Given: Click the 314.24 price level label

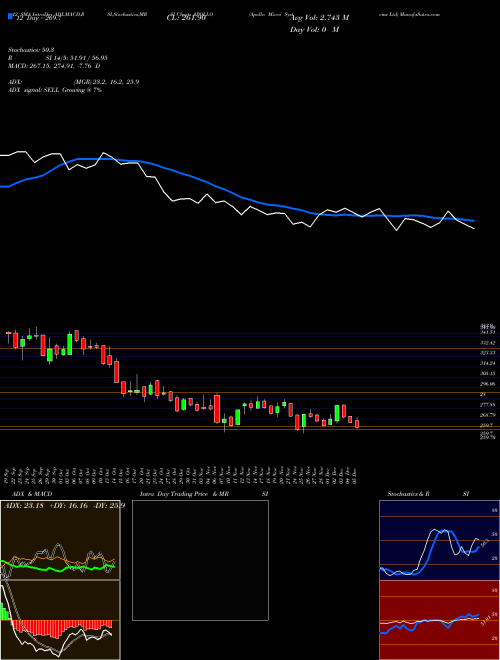Looking at the screenshot, I should tap(487, 363).
